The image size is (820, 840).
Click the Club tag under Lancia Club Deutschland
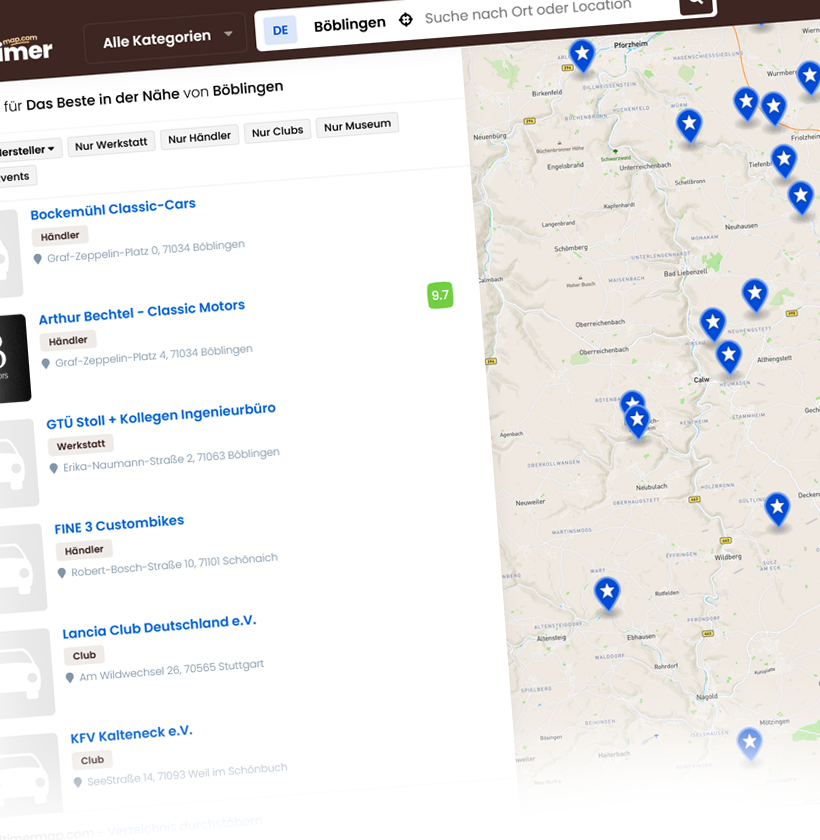[84, 655]
